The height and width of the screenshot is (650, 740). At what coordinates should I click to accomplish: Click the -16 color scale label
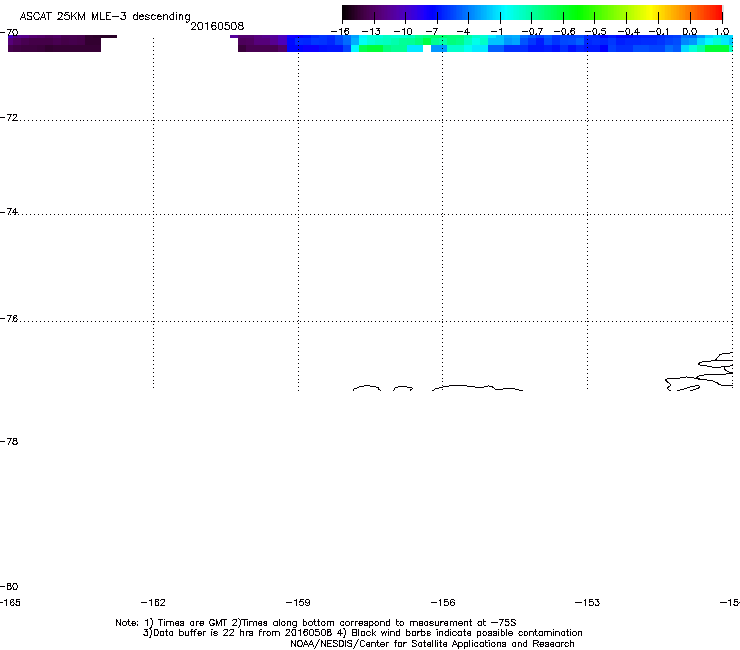click(x=340, y=32)
